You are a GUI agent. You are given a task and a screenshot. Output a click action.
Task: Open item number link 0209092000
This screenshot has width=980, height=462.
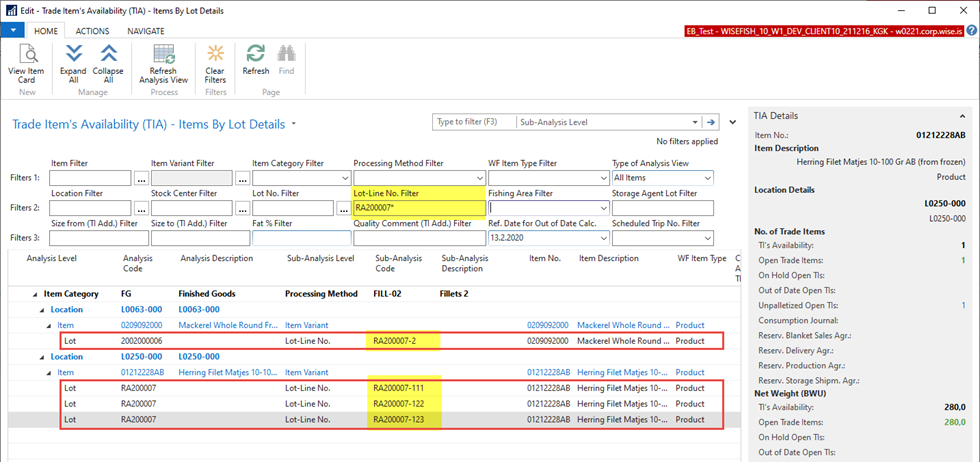click(548, 325)
